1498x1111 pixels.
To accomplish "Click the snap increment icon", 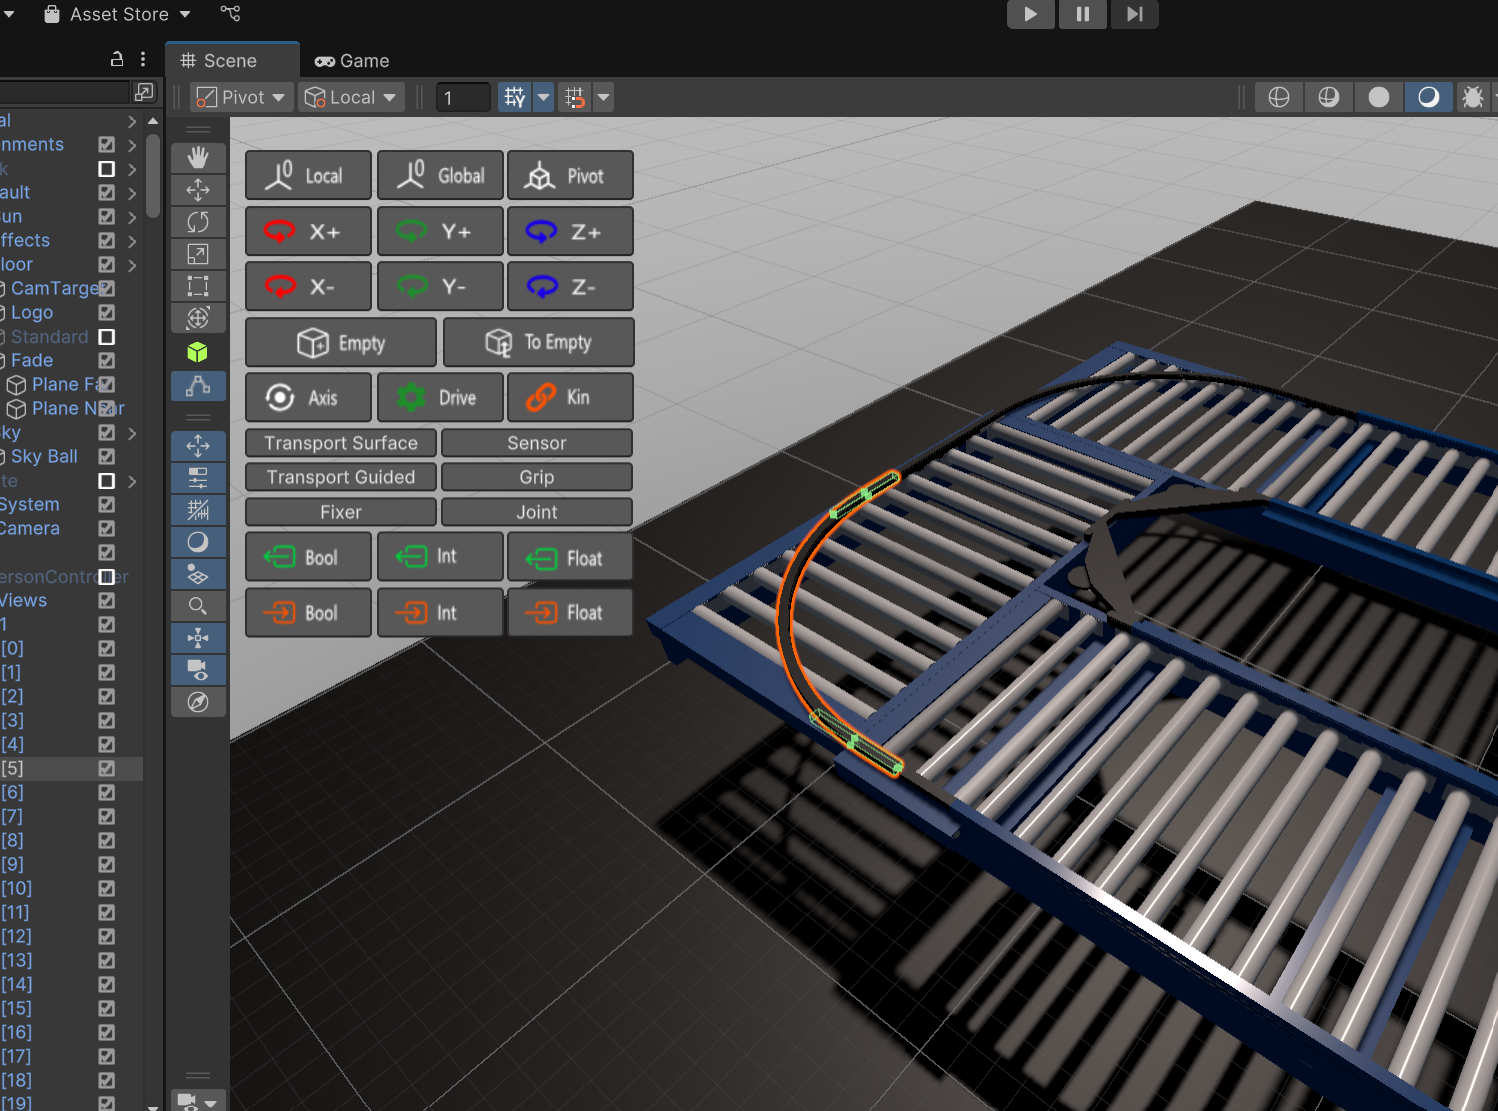I will [x=575, y=97].
